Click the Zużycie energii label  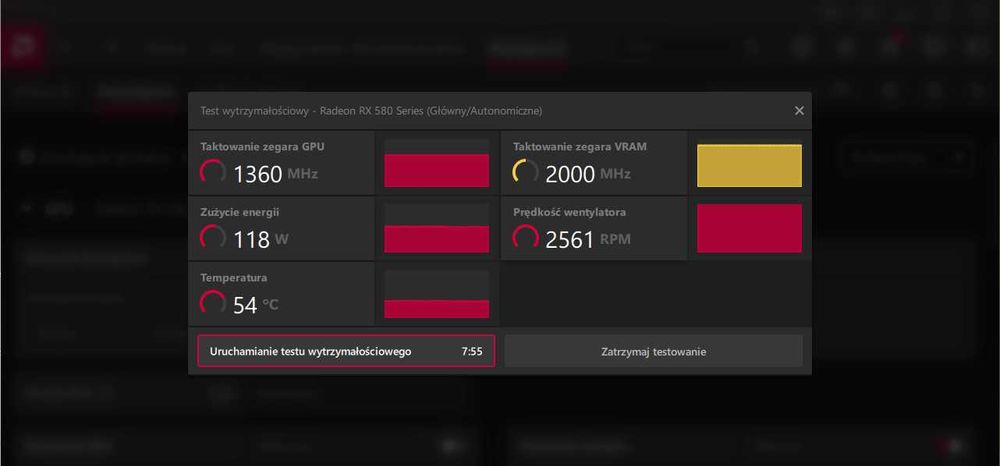click(x=240, y=212)
